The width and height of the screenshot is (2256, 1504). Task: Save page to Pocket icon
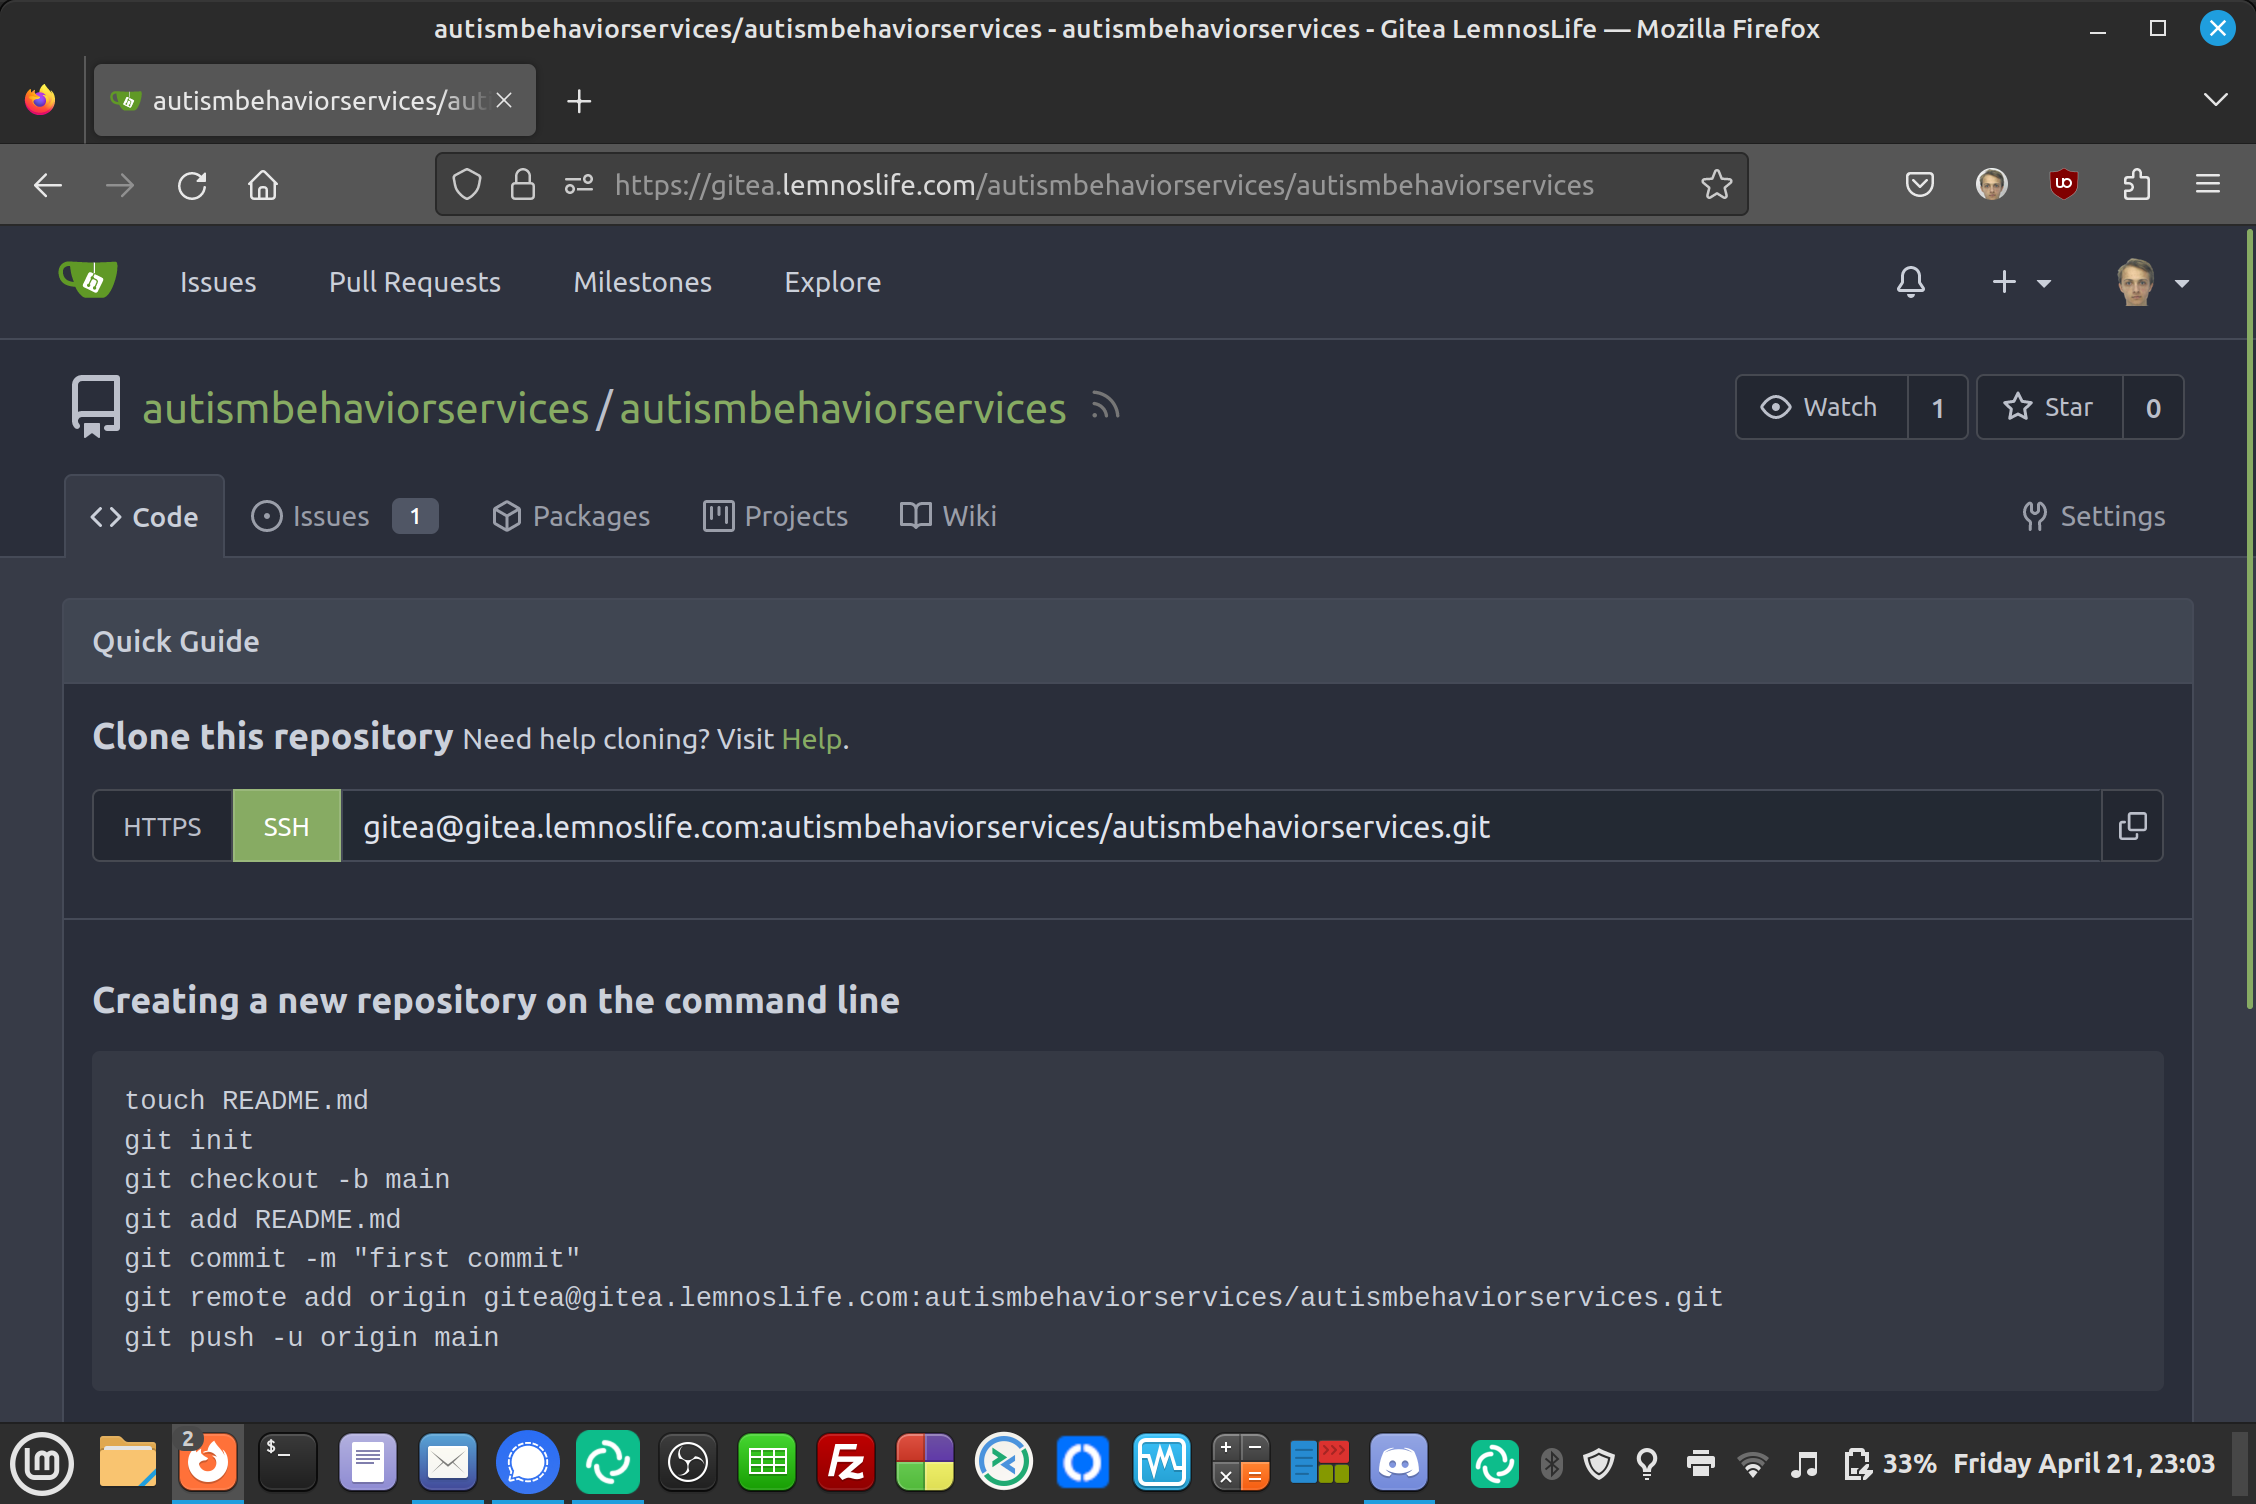click(1919, 184)
